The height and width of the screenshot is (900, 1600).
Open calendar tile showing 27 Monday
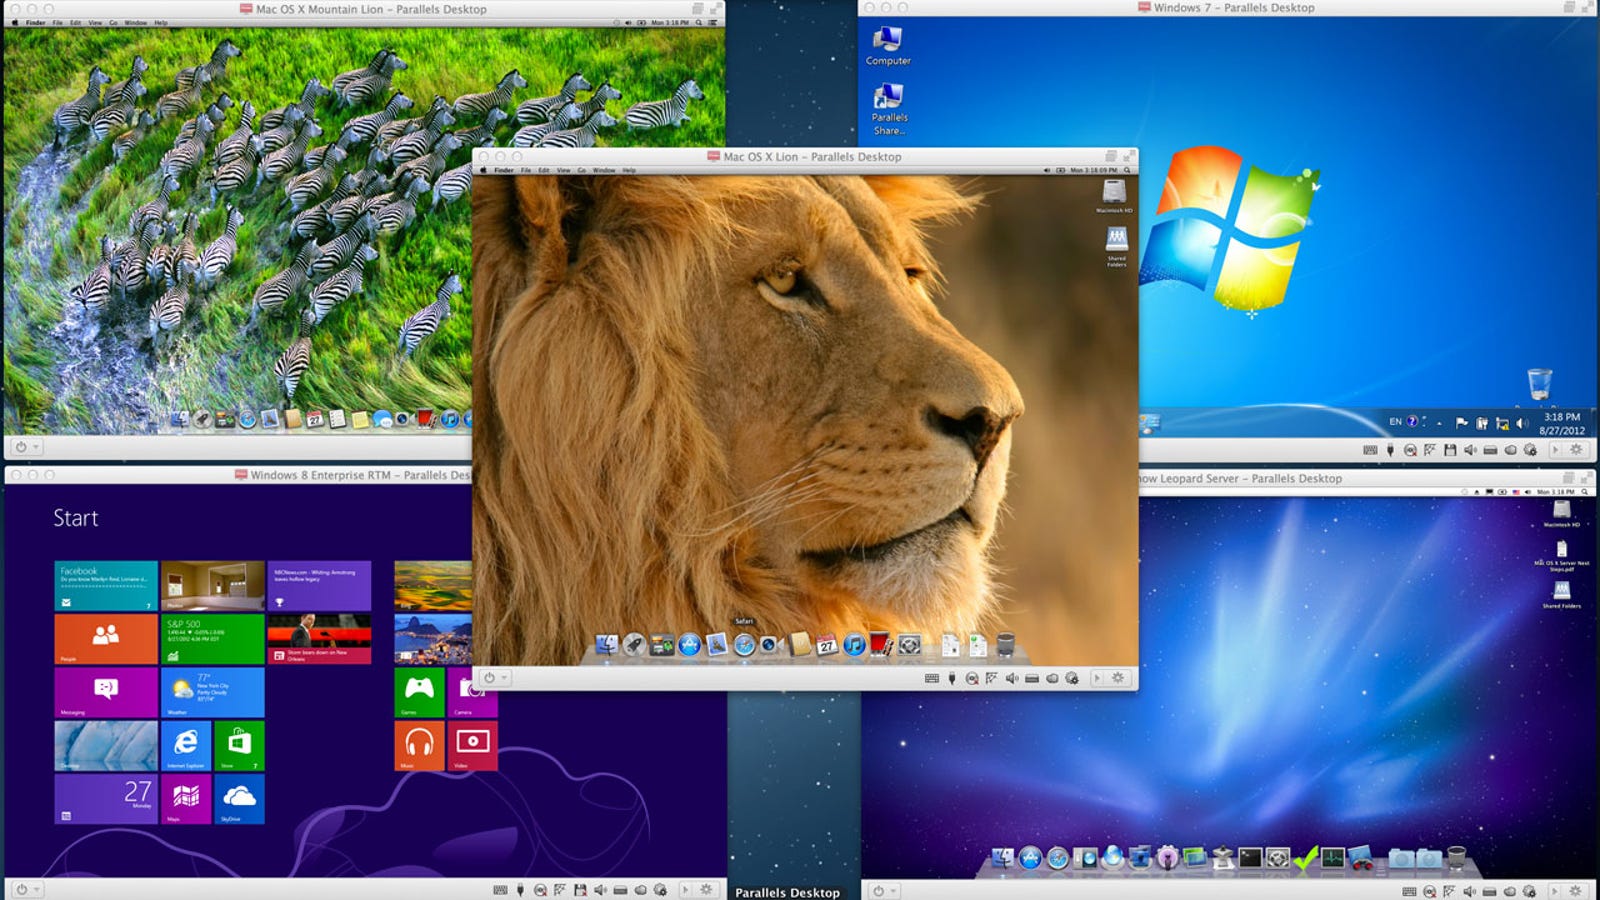pos(106,799)
